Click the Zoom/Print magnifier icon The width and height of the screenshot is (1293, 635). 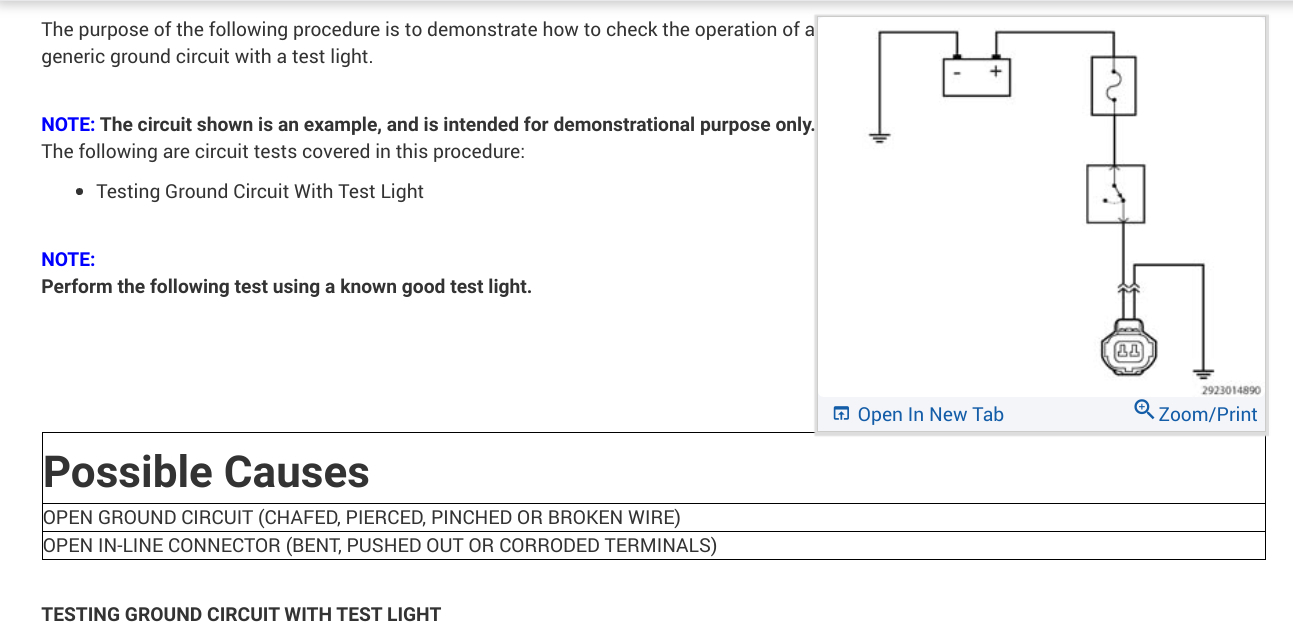point(1144,410)
